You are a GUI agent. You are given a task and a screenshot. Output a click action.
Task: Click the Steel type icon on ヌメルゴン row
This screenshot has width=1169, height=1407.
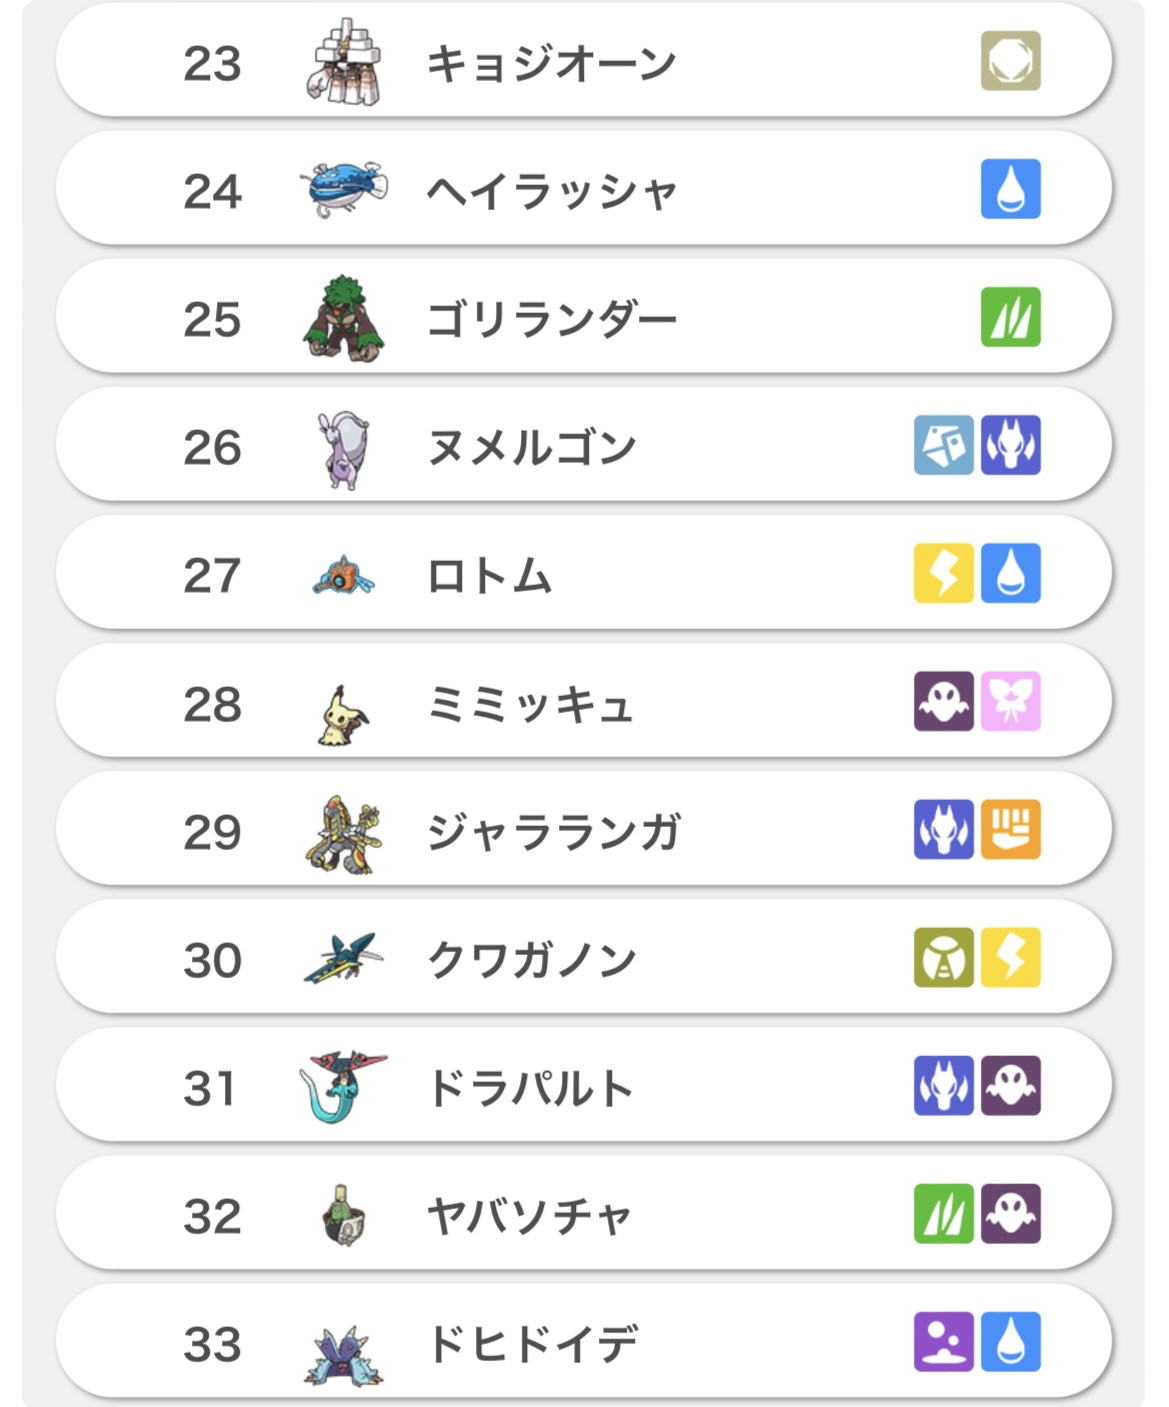tap(943, 445)
